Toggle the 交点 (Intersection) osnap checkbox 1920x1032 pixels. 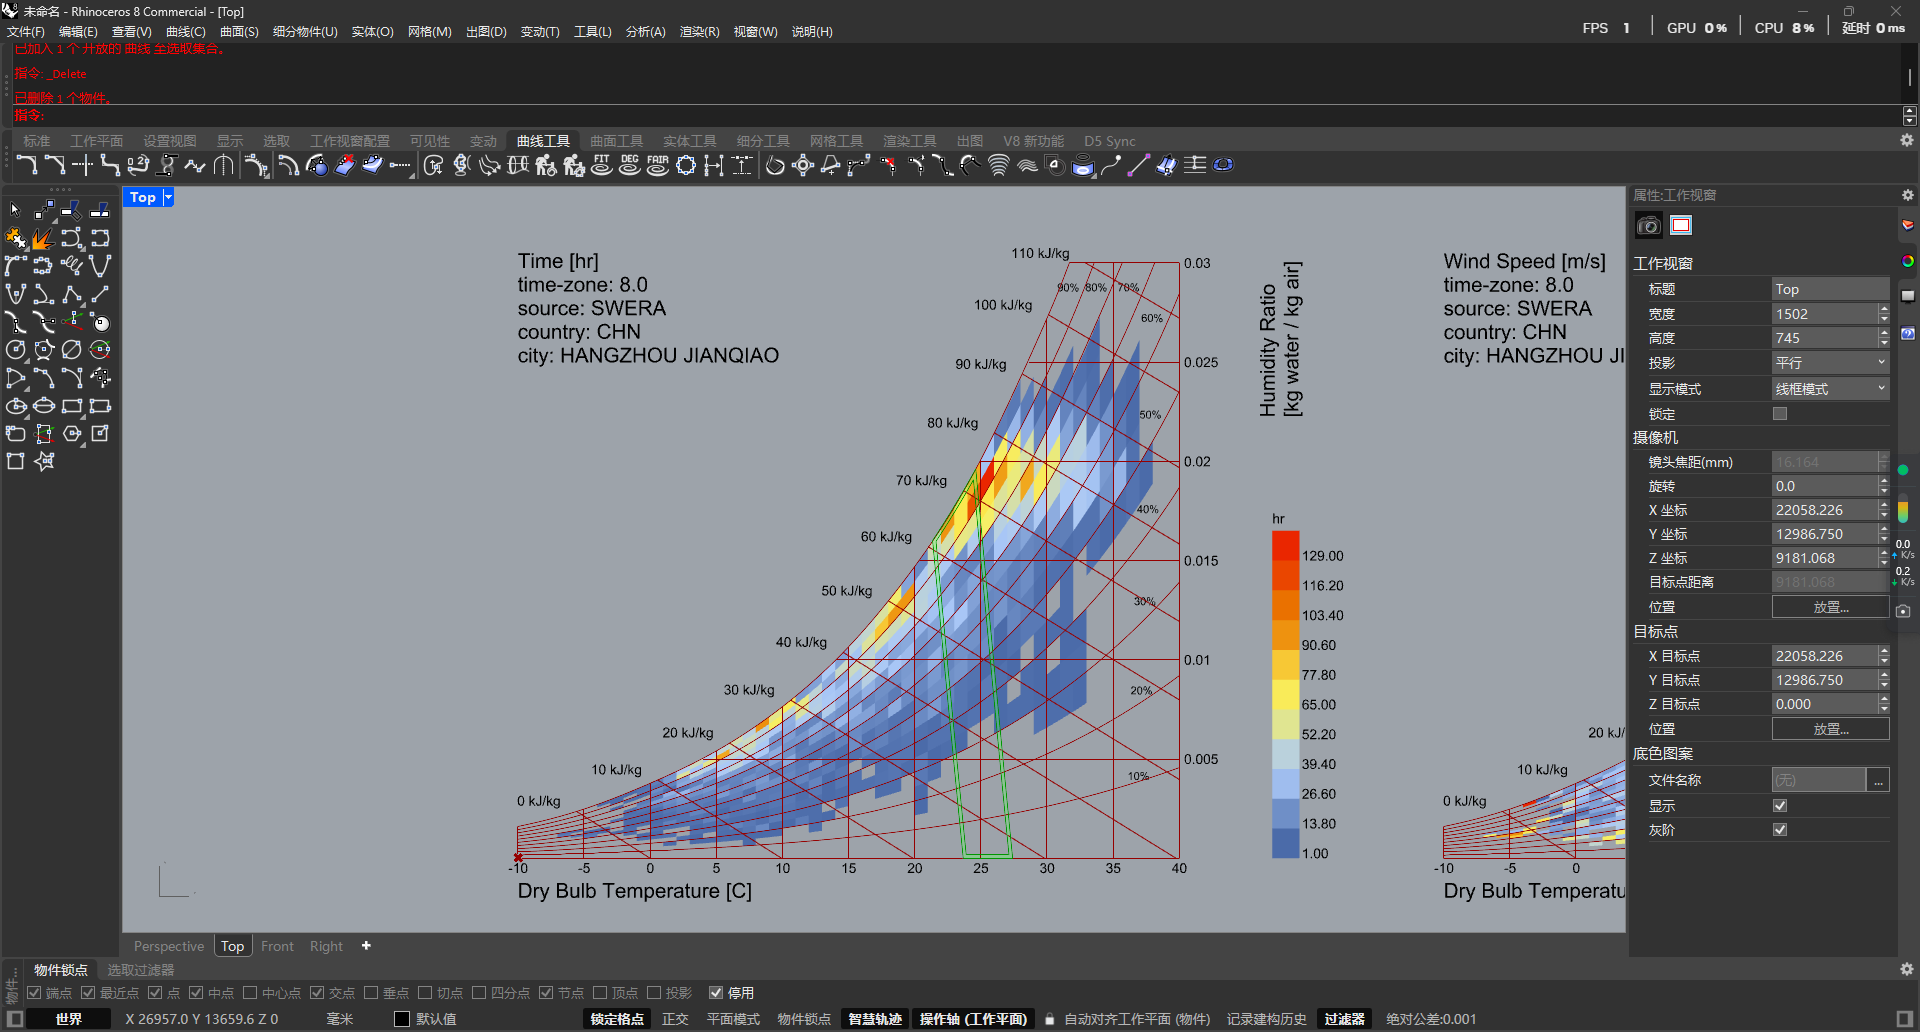(x=317, y=993)
